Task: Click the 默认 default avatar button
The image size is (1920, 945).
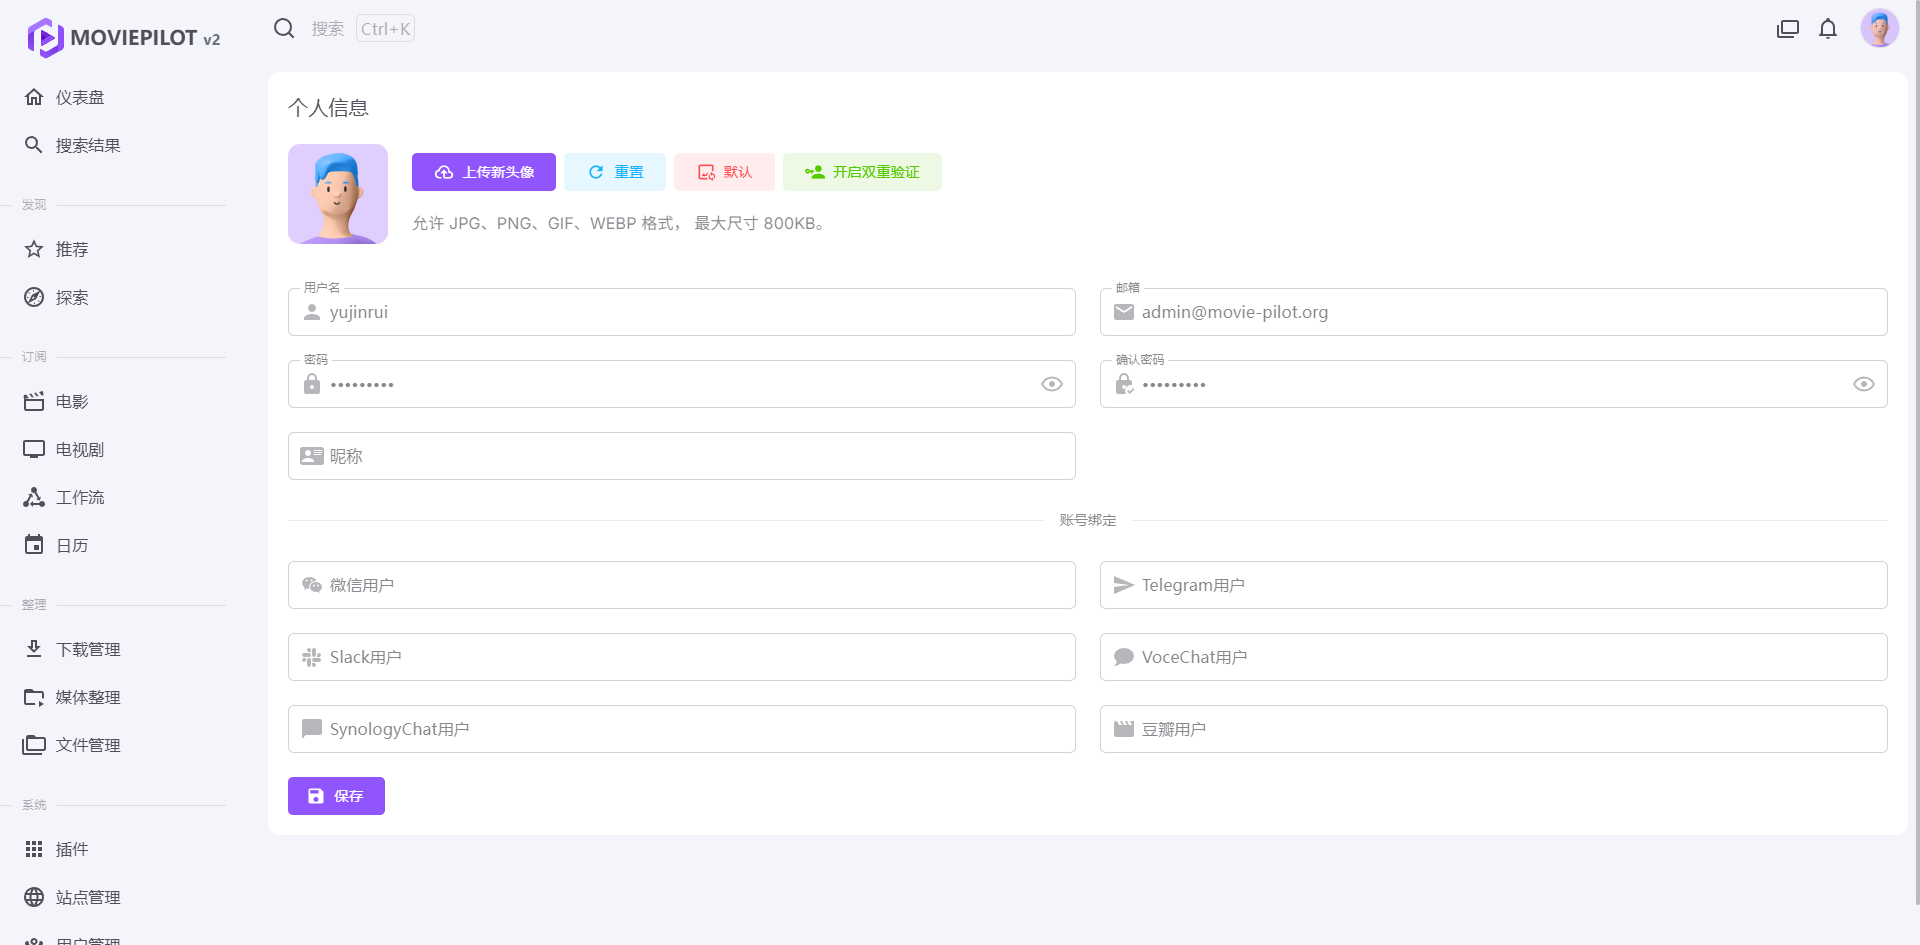Action: tap(724, 172)
